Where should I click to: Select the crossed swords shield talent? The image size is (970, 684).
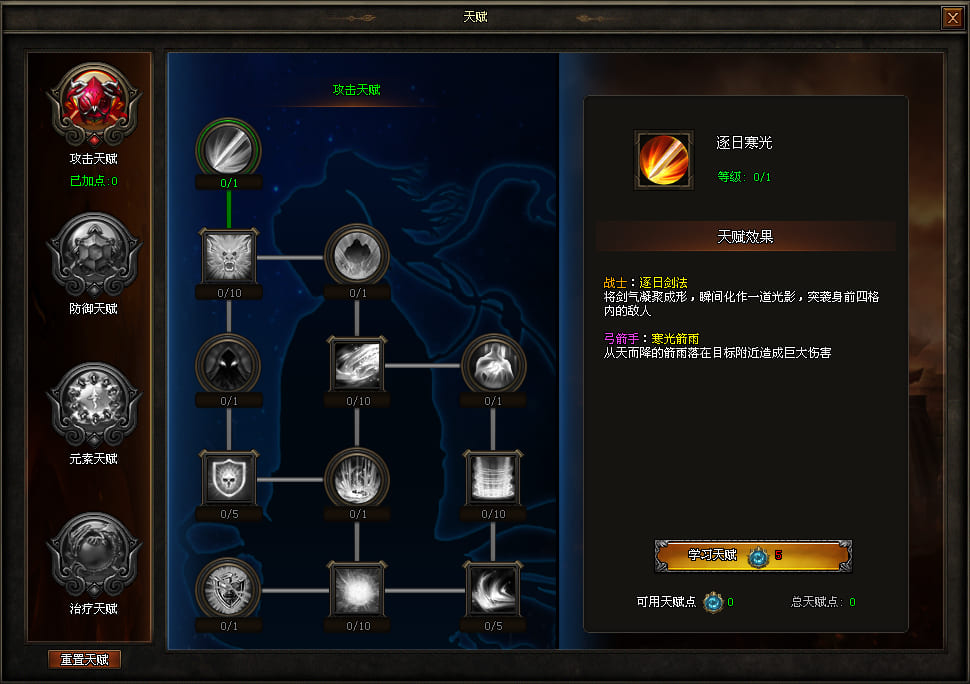point(228,589)
